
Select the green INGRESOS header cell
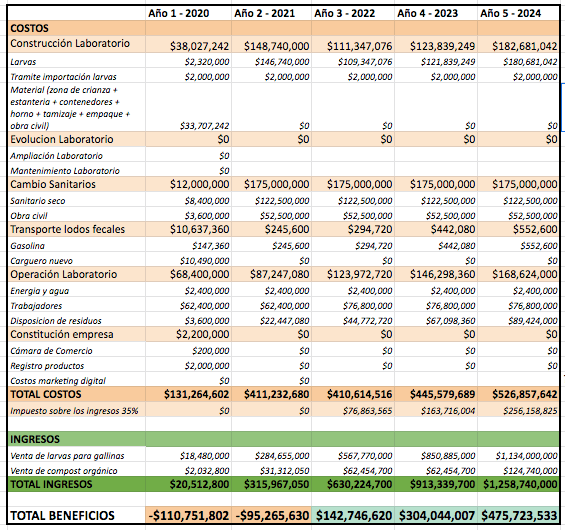point(76,439)
